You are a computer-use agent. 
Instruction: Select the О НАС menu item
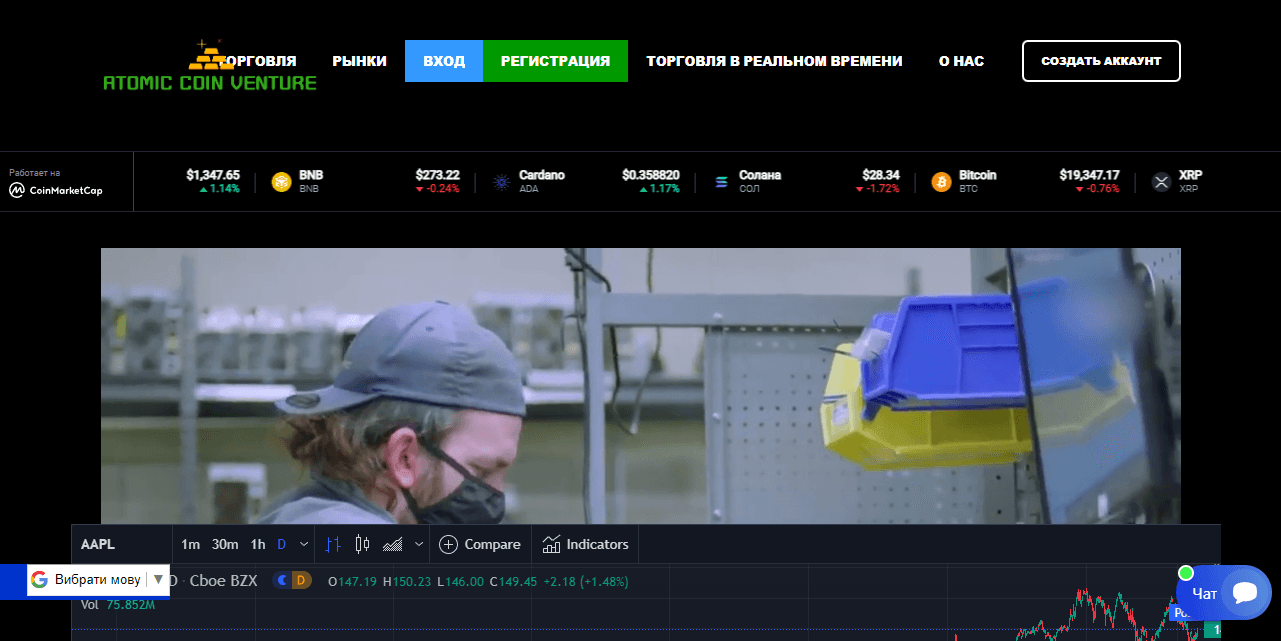pyautogui.click(x=961, y=60)
